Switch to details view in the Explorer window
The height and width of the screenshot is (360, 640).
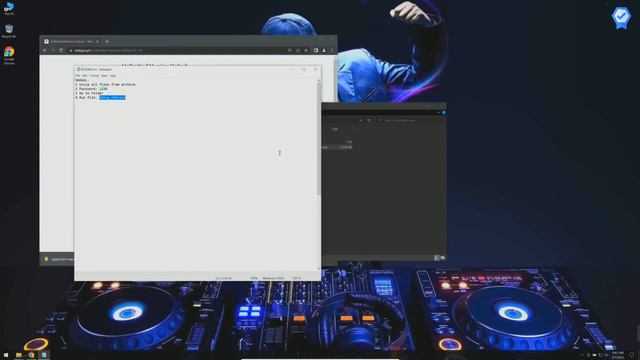[437, 258]
